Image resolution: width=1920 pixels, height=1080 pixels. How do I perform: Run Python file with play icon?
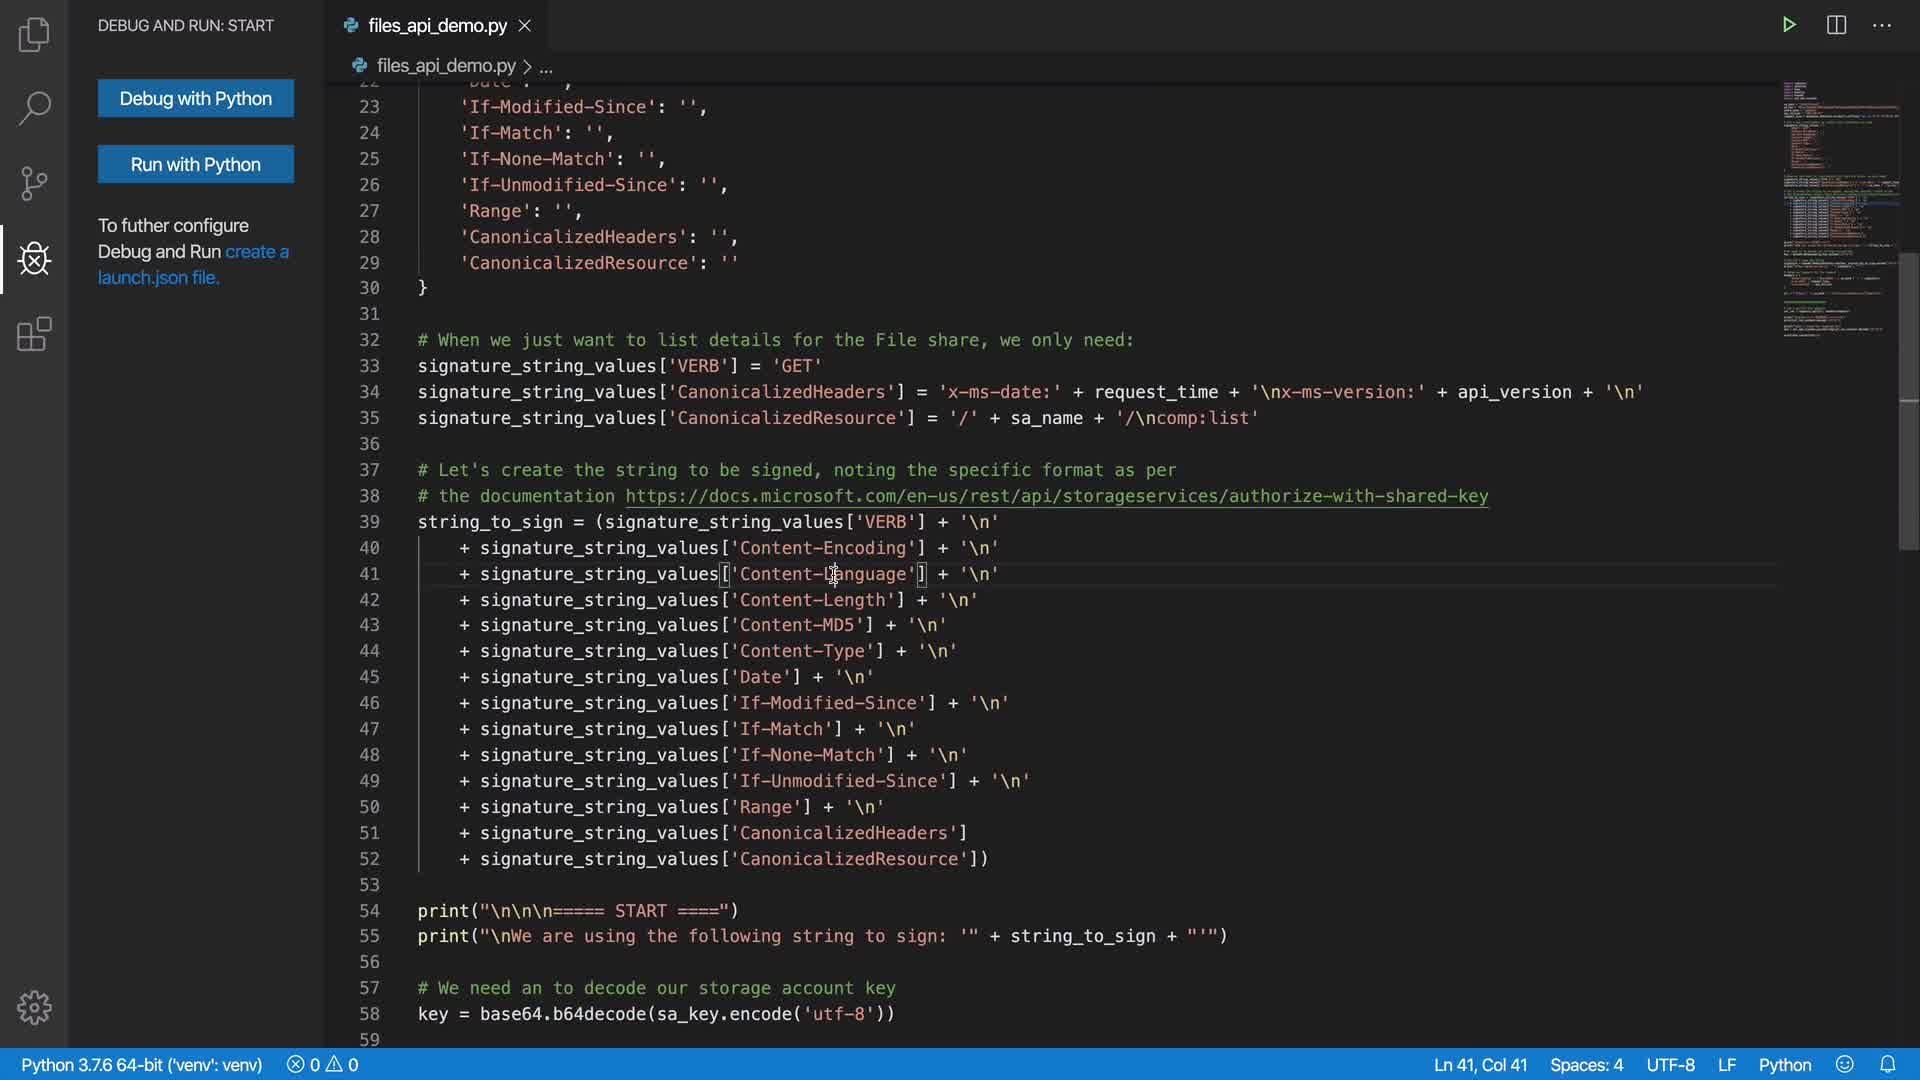click(x=1789, y=25)
